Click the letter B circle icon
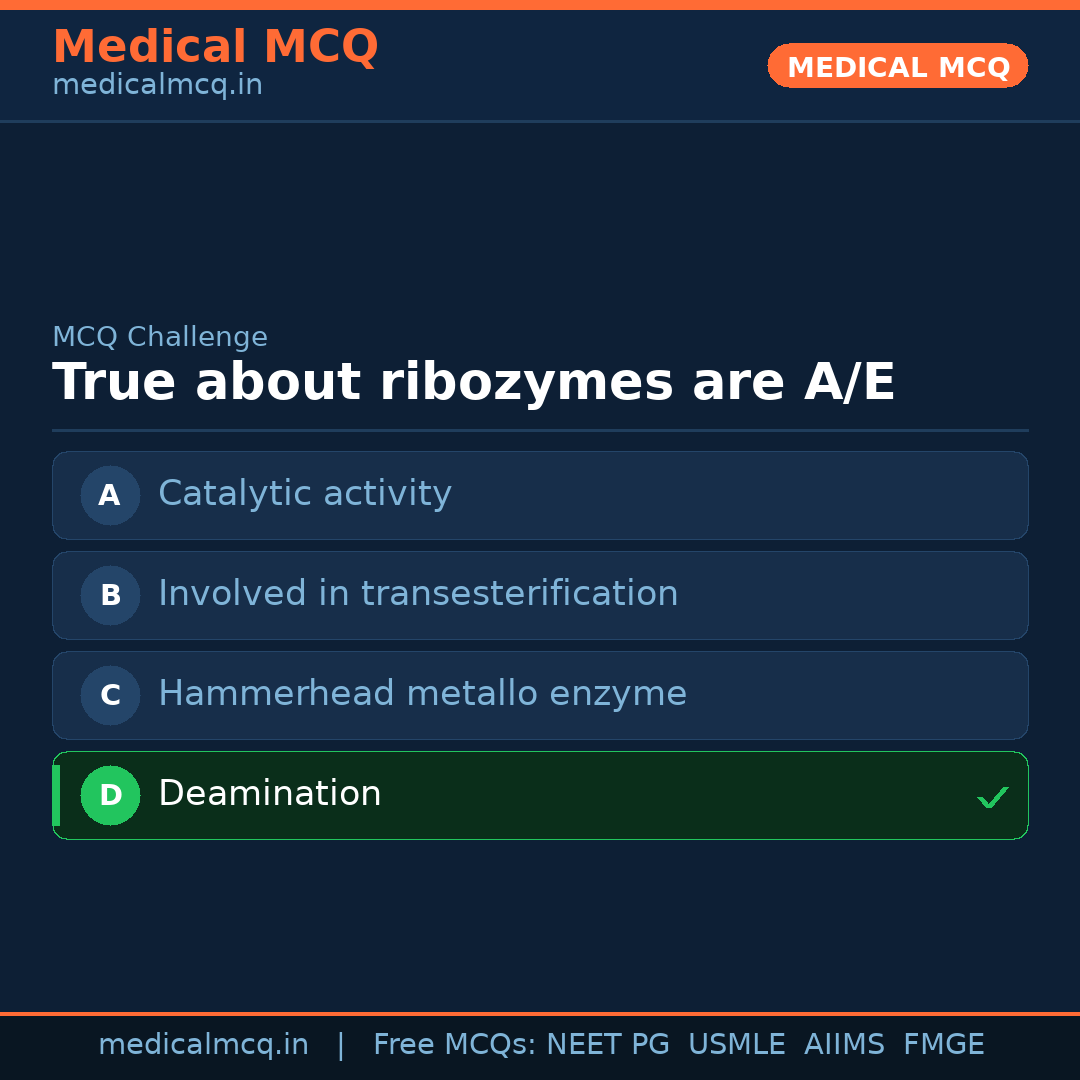 110,595
